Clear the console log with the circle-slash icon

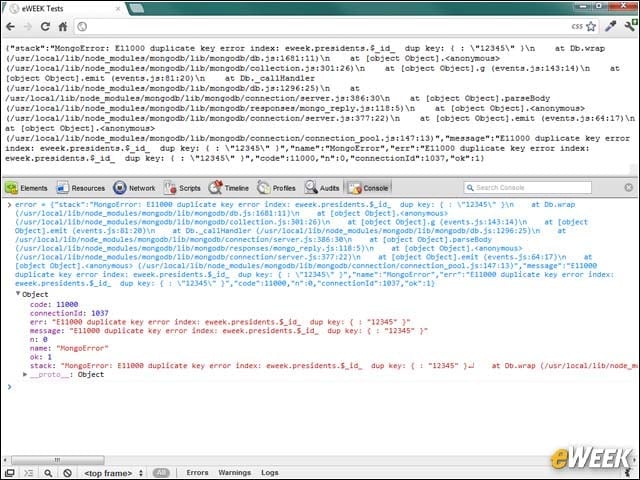(x=68, y=473)
